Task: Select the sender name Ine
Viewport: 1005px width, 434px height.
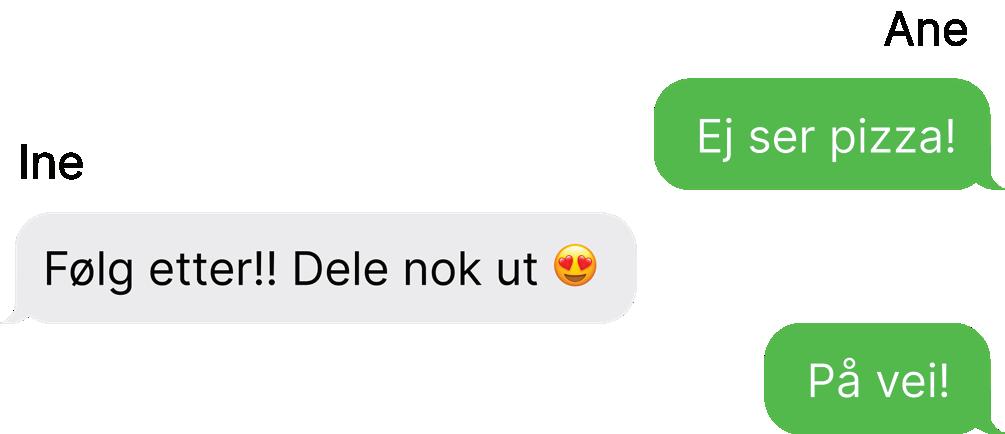Action: [x=51, y=162]
